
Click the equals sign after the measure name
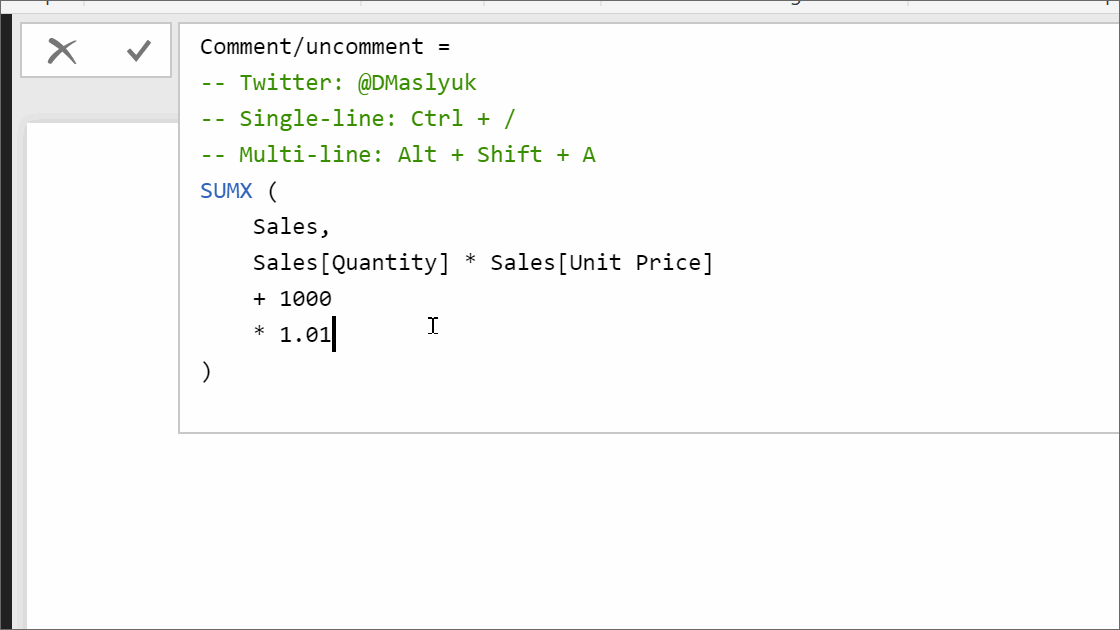(x=443, y=46)
